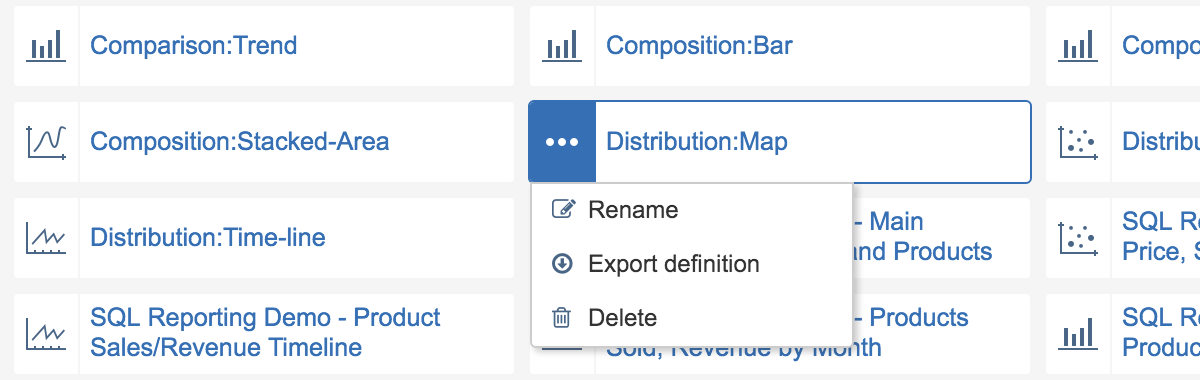Click scatter plot icon right of Distribution:Map

[x=1078, y=142]
